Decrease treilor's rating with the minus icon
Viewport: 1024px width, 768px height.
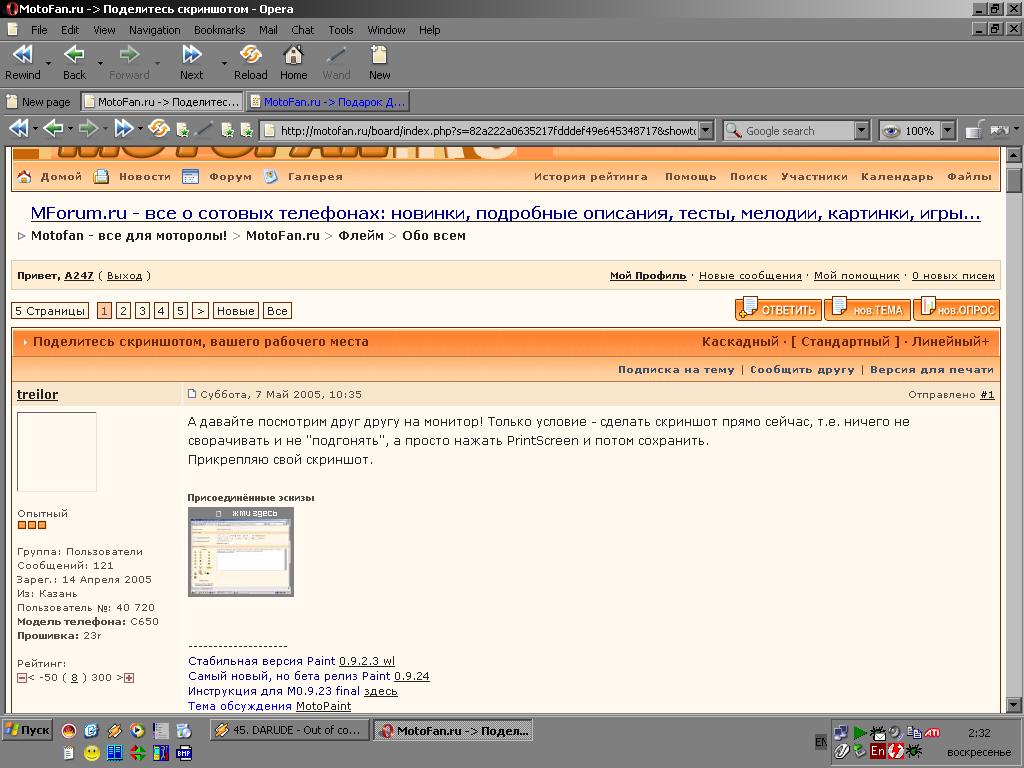[22, 678]
